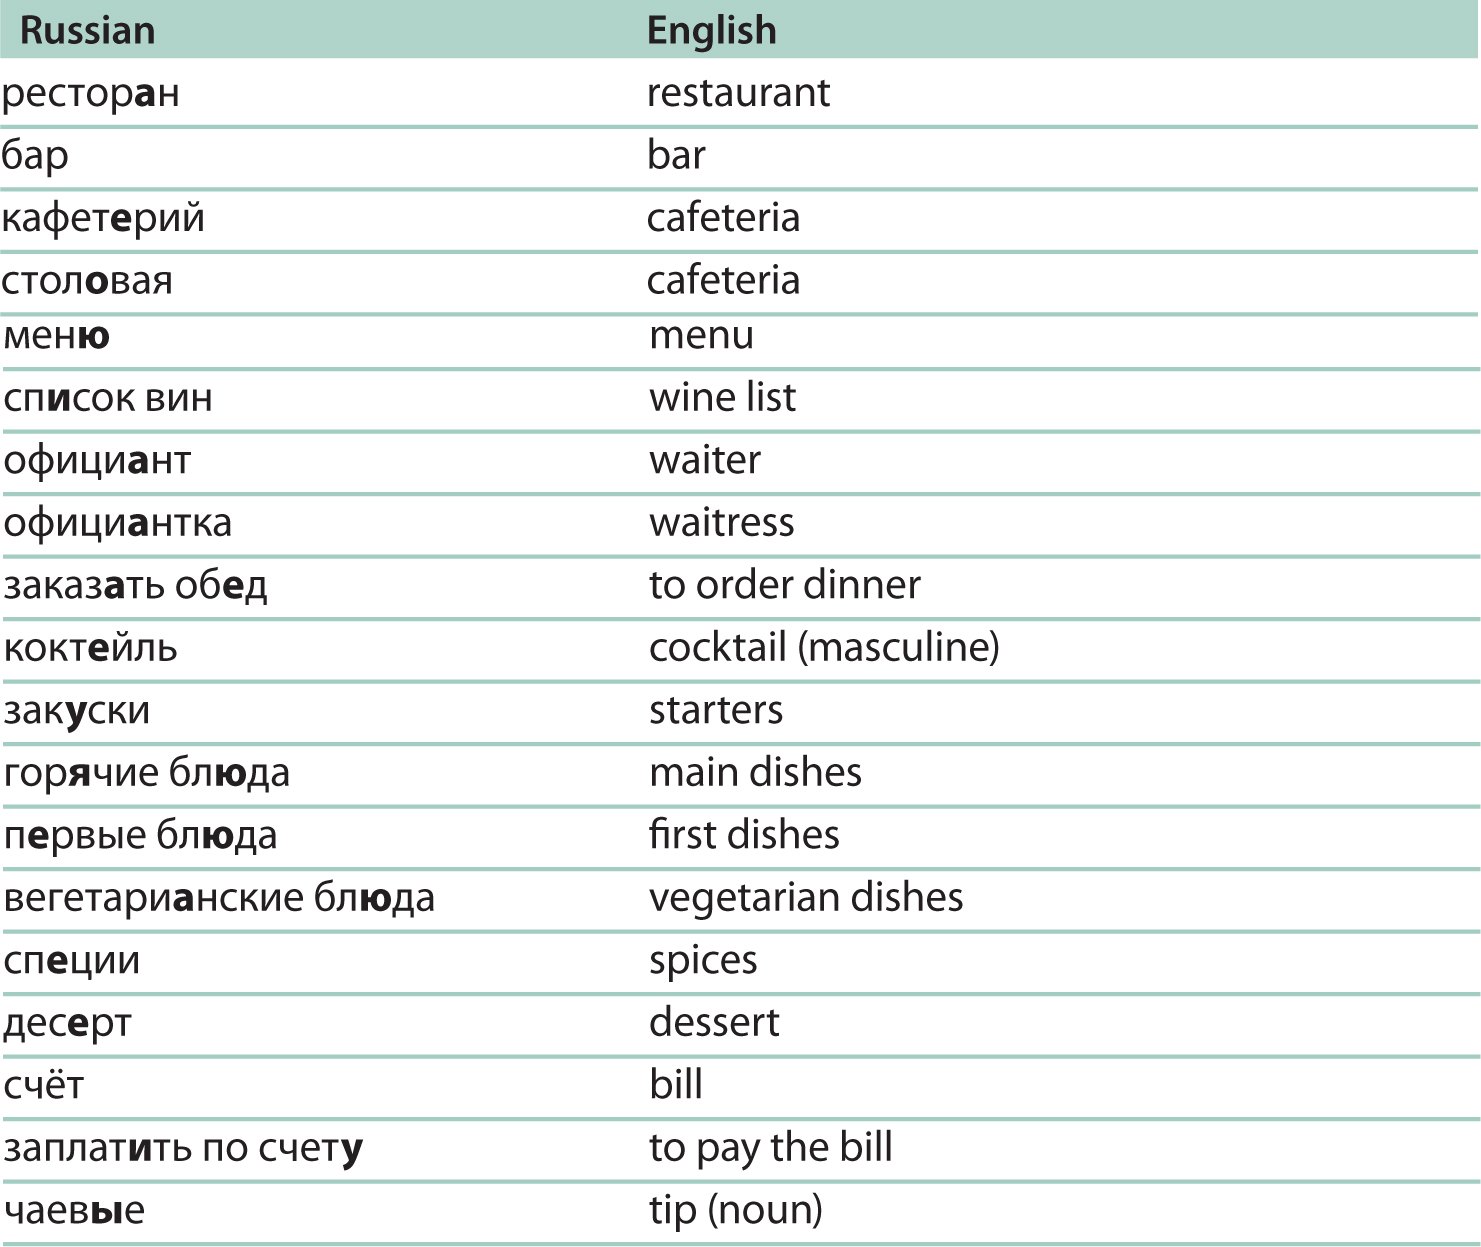Select the Russian word бар

[35, 156]
